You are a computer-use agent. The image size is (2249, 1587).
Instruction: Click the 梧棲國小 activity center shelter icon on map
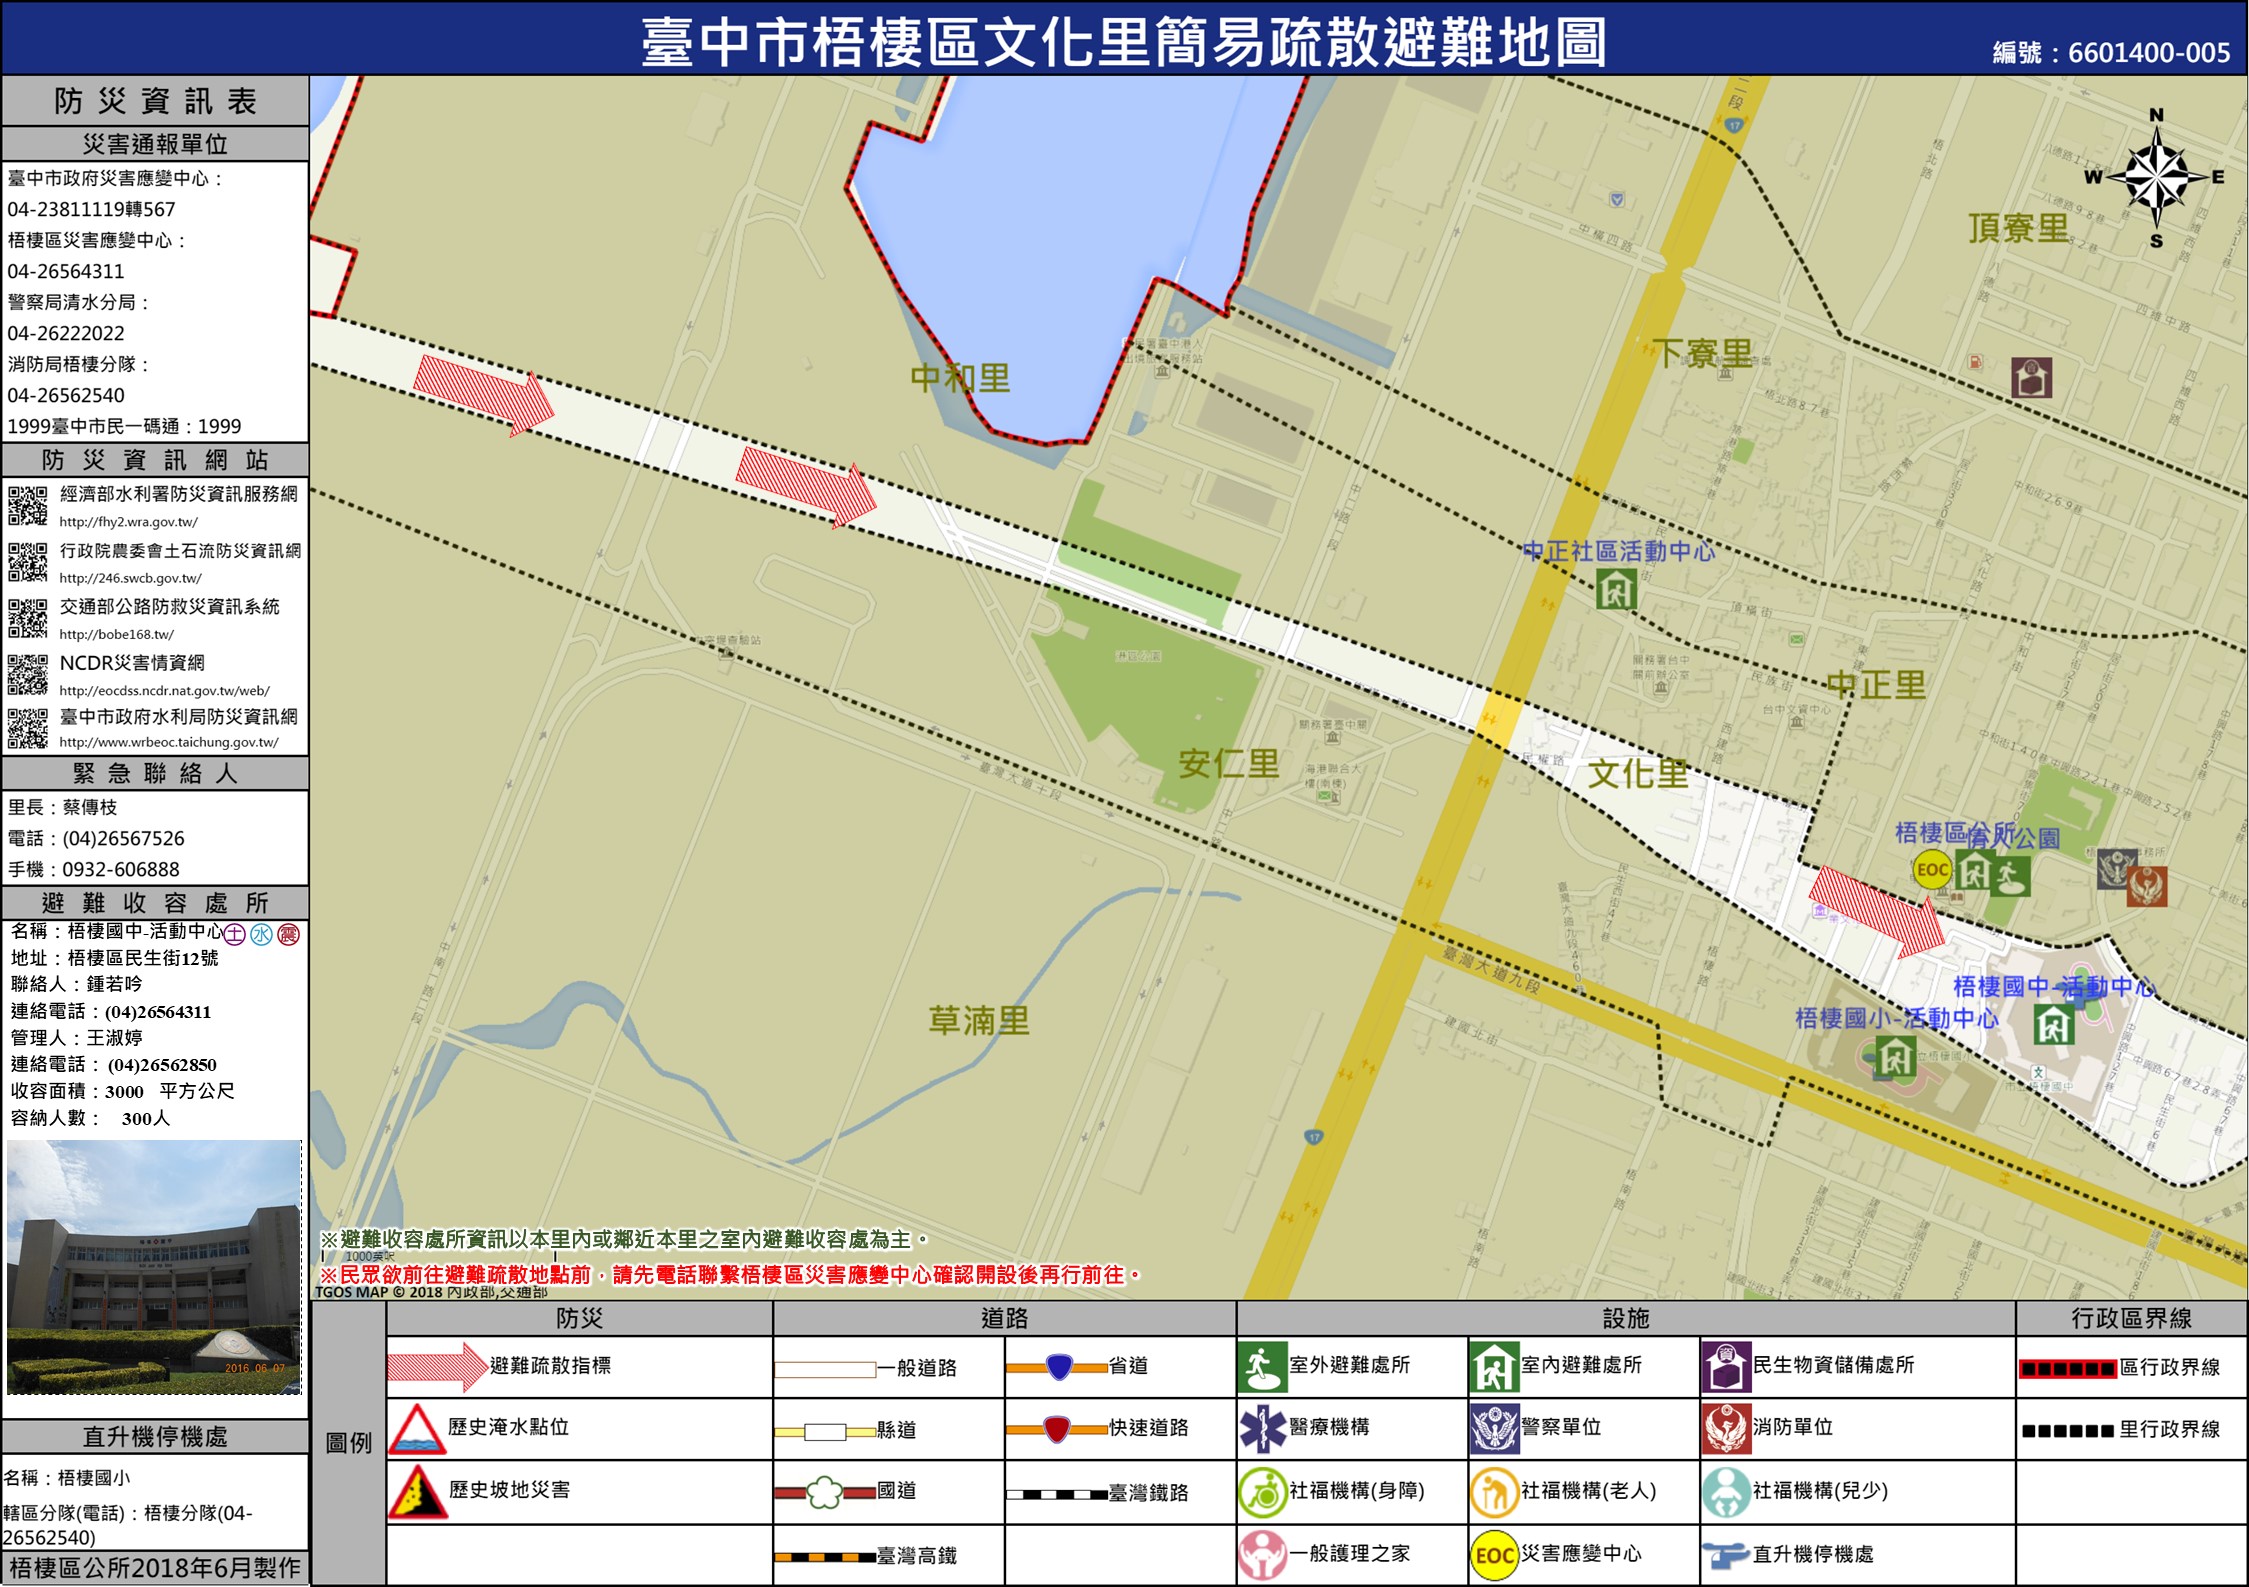pyautogui.click(x=1894, y=1057)
